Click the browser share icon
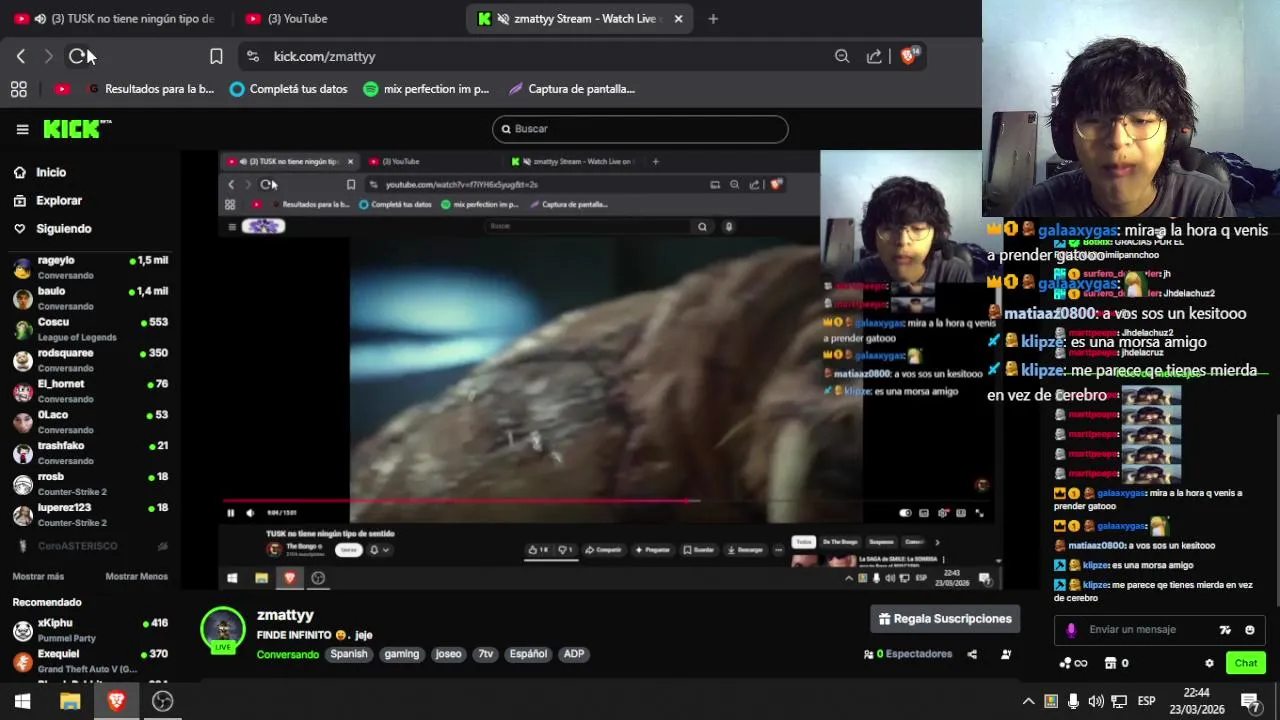Image resolution: width=1280 pixels, height=720 pixels. point(874,57)
